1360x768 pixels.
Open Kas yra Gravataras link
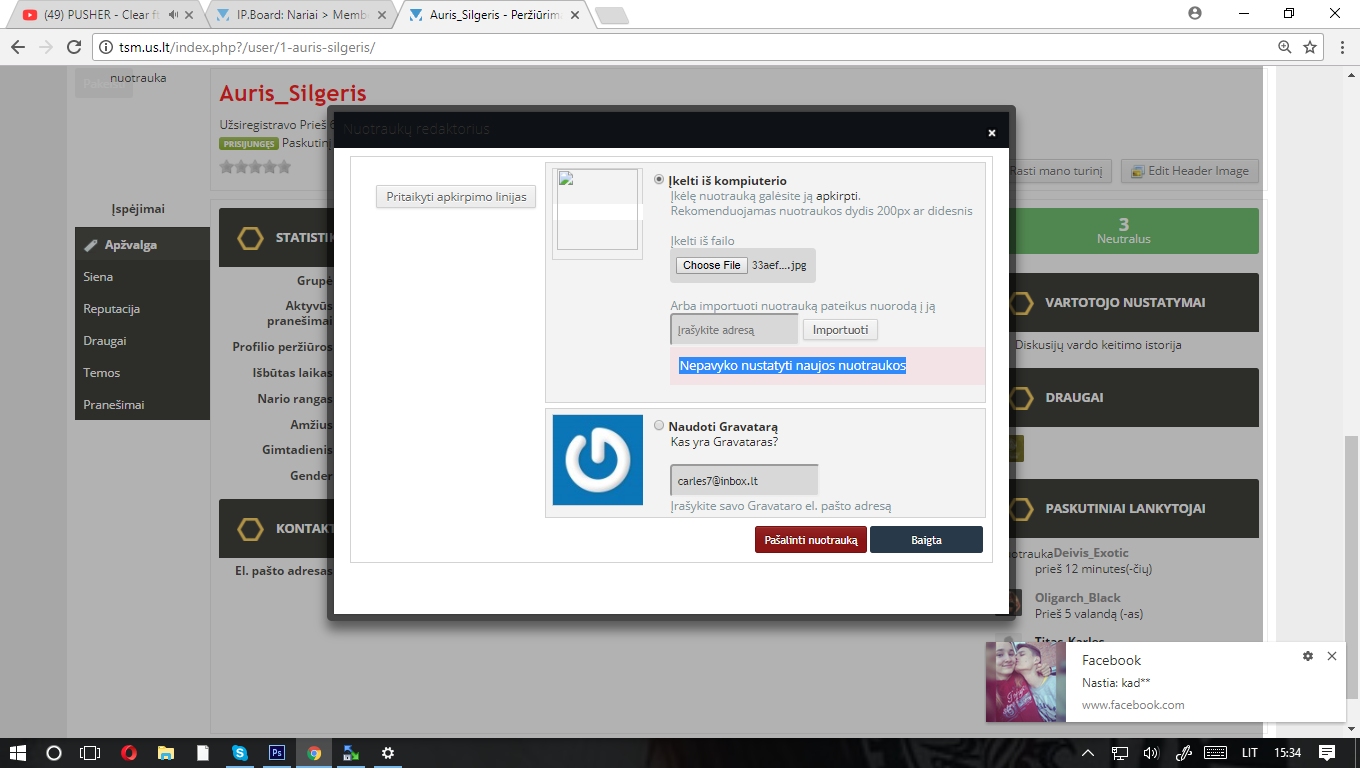point(724,442)
